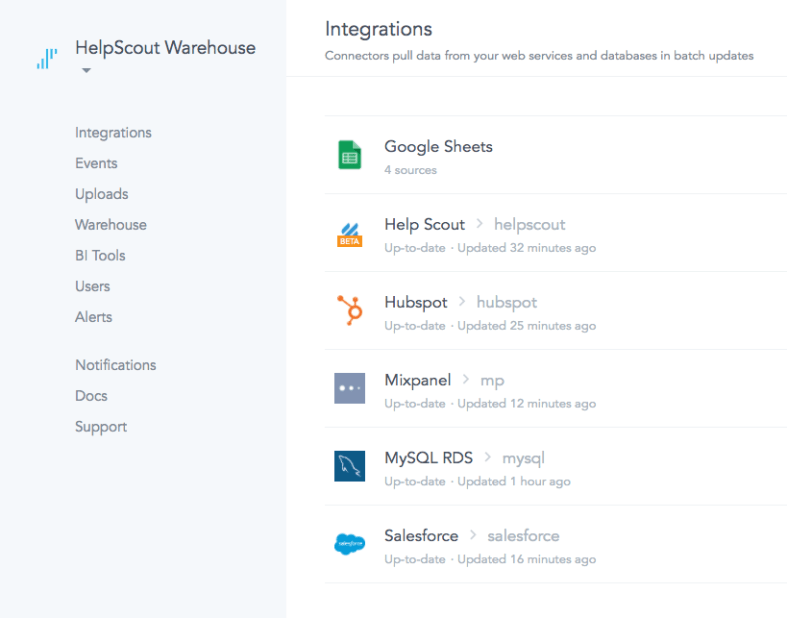Click the HelpScout Warehouse title
This screenshot has width=787, height=618.
coord(166,48)
